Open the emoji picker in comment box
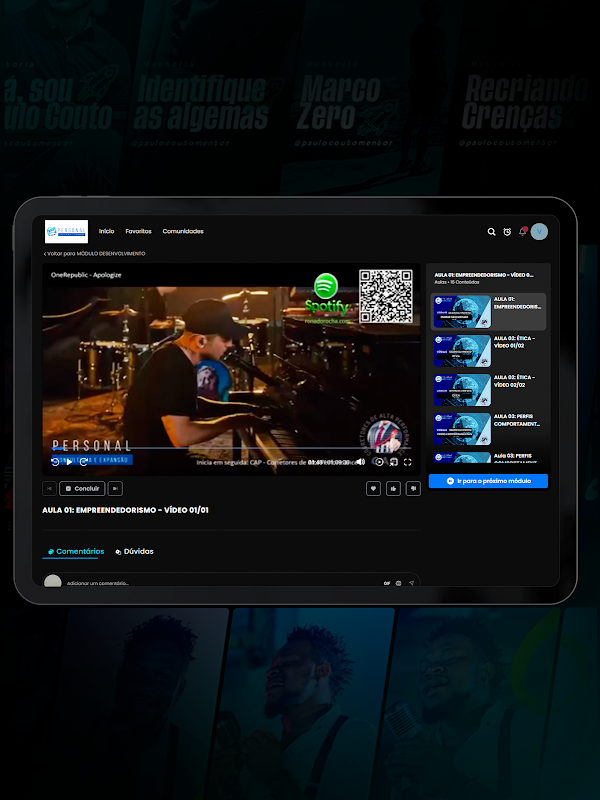Image resolution: width=600 pixels, height=800 pixels. pyautogui.click(x=398, y=583)
